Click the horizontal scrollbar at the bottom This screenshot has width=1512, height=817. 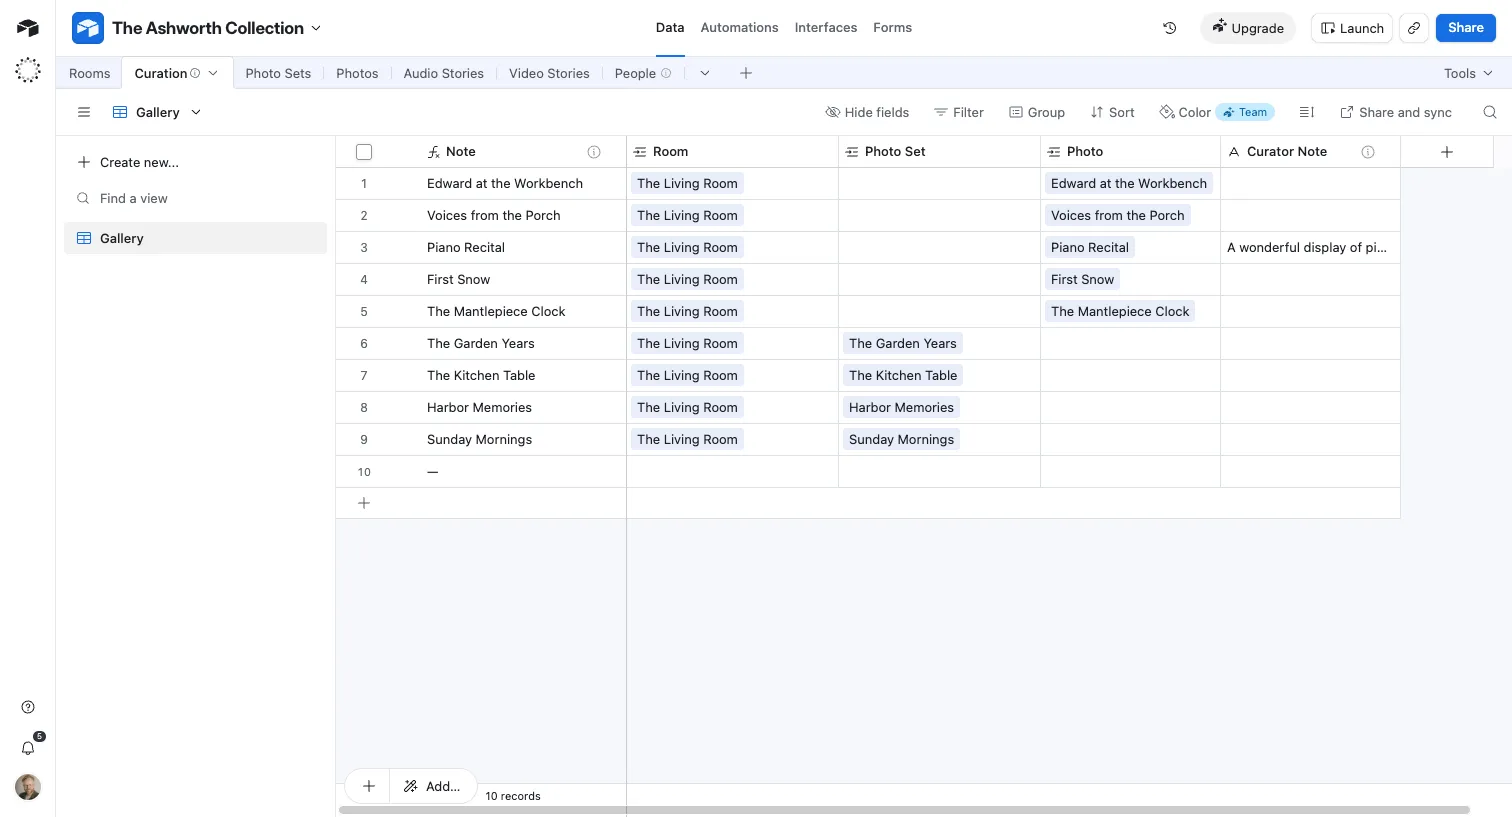coord(904,810)
